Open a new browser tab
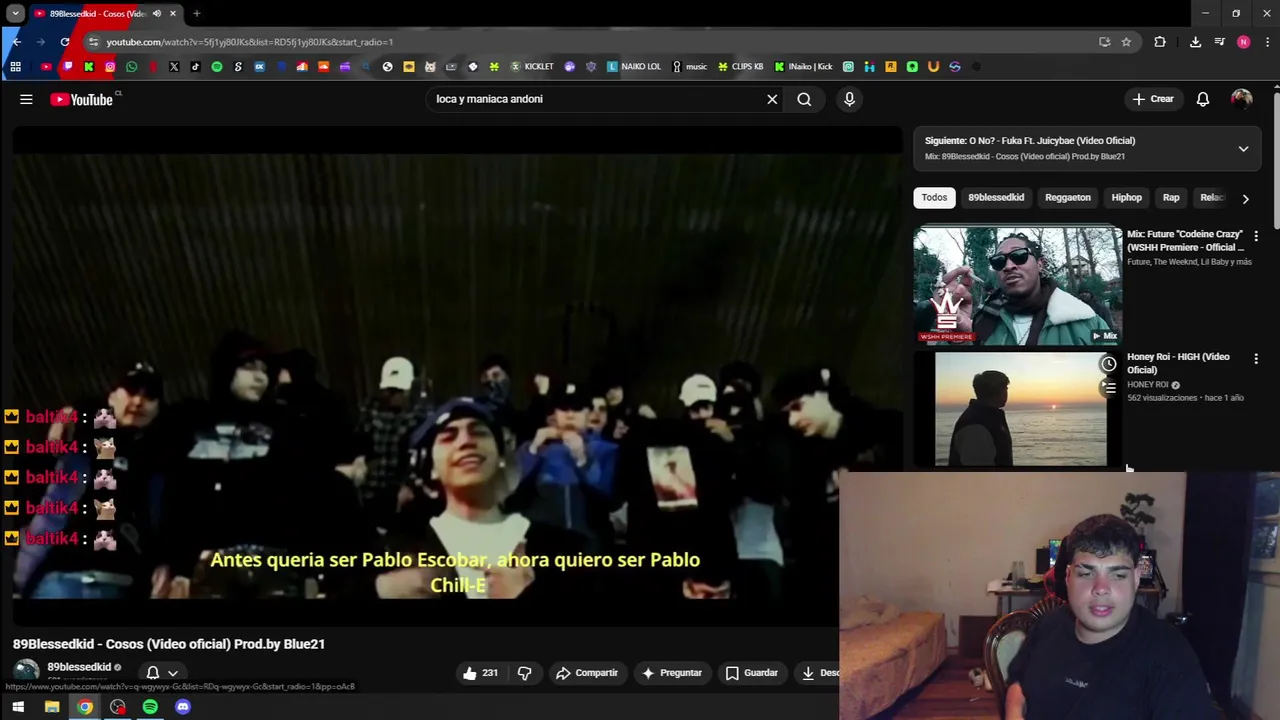 tap(197, 13)
